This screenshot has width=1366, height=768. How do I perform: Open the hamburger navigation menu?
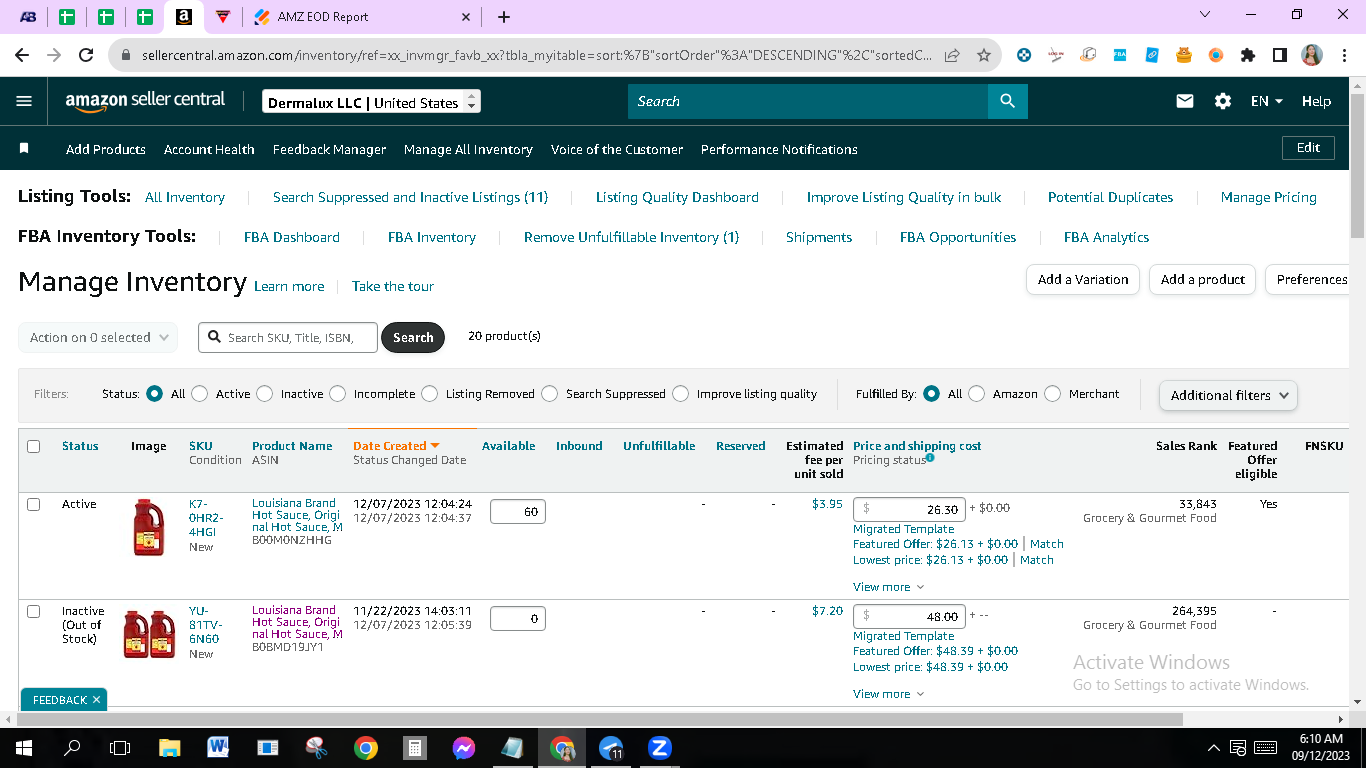click(x=25, y=101)
